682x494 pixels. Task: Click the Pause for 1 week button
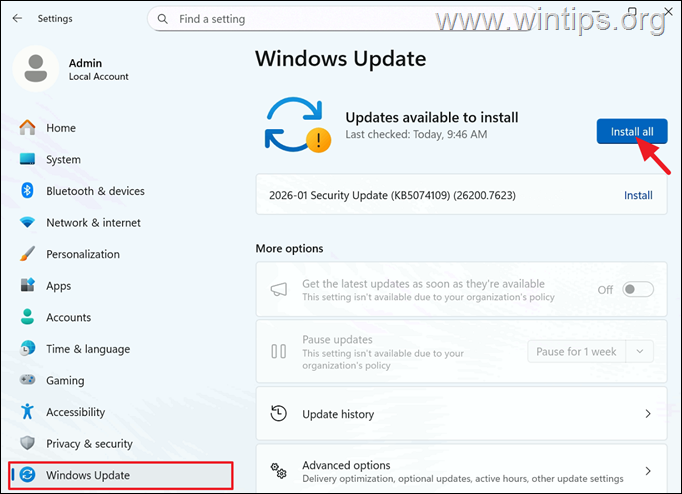click(x=576, y=351)
